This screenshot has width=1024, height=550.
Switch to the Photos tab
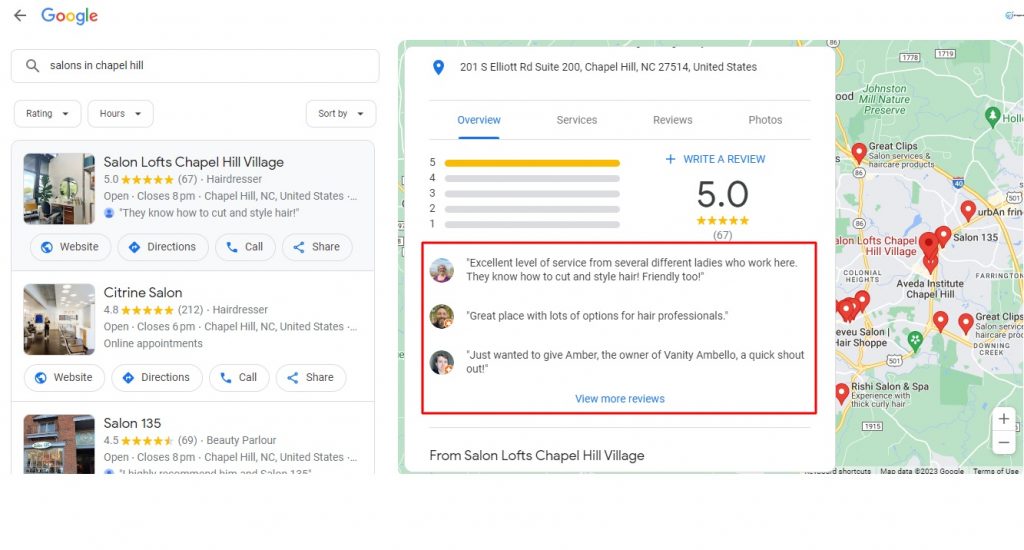click(765, 120)
